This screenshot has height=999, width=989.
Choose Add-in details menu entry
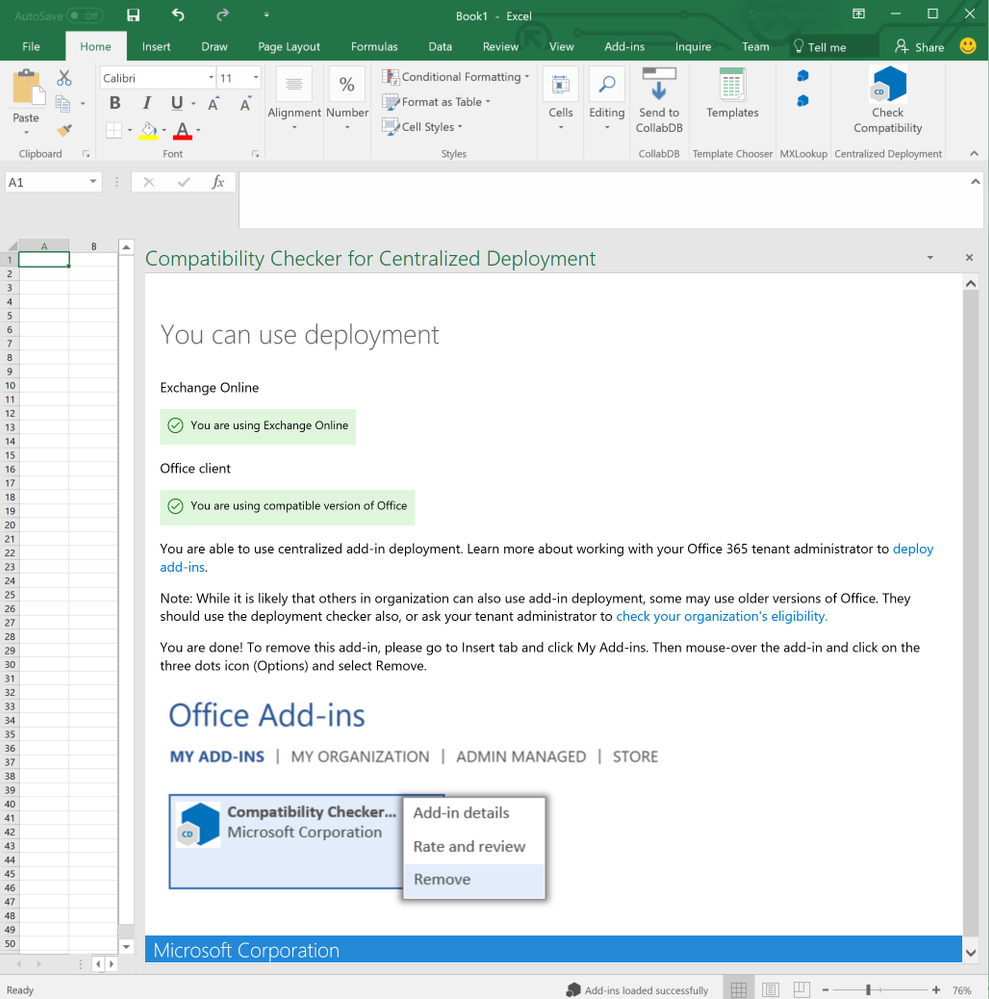pos(474,813)
